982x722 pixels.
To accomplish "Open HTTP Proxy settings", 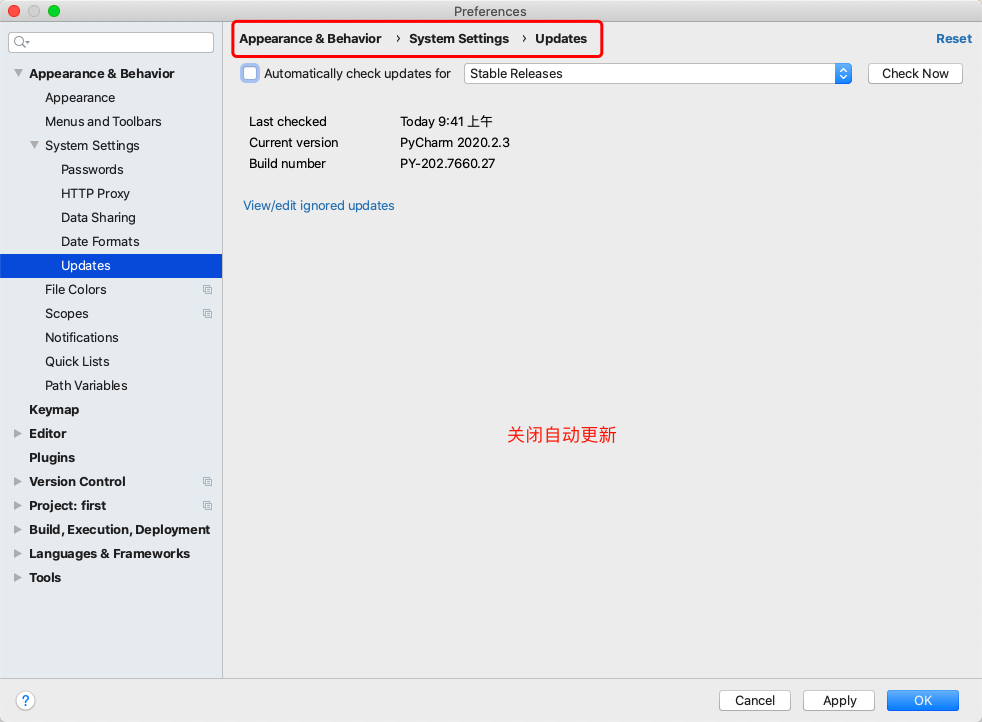I will pos(95,193).
